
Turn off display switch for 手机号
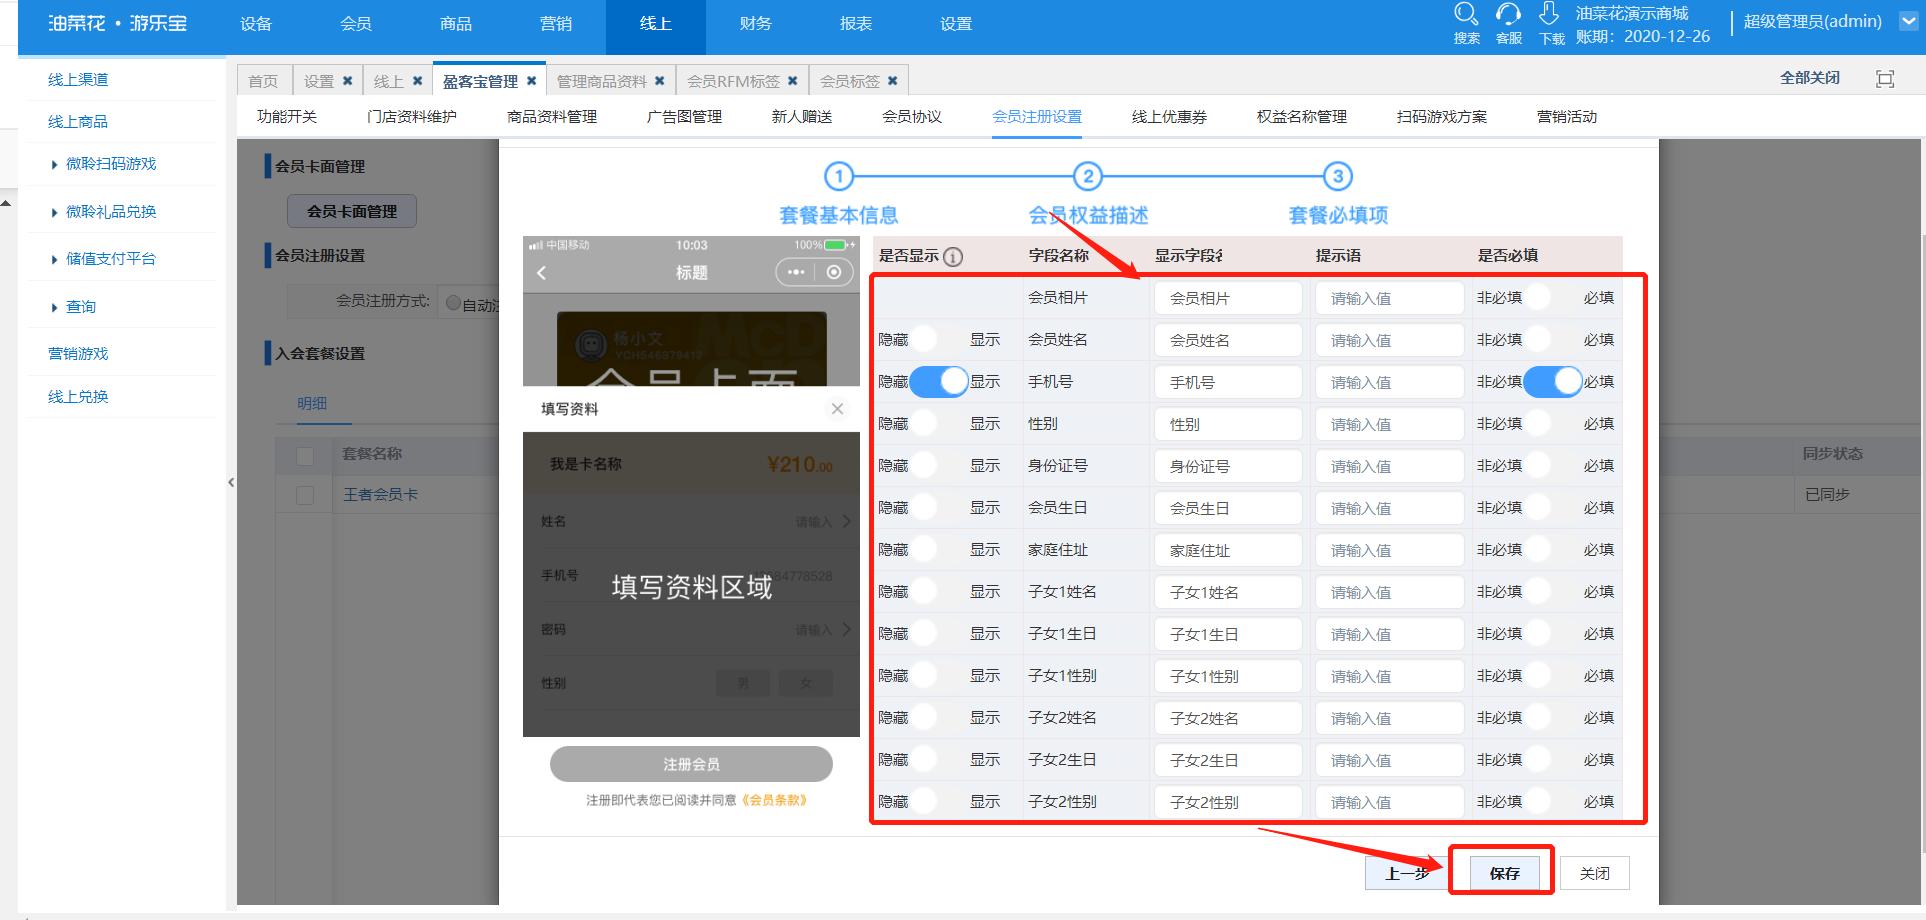click(x=938, y=382)
